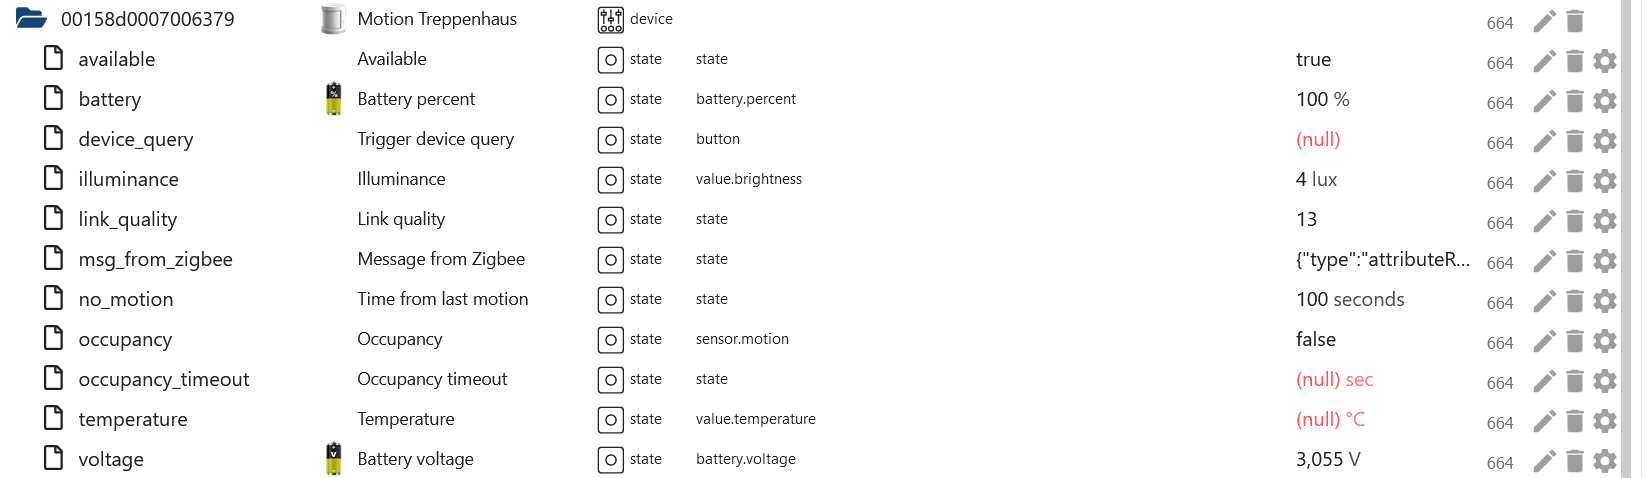Click the trash icon for temperature row
The width and height of the screenshot is (1651, 478).
(1574, 421)
